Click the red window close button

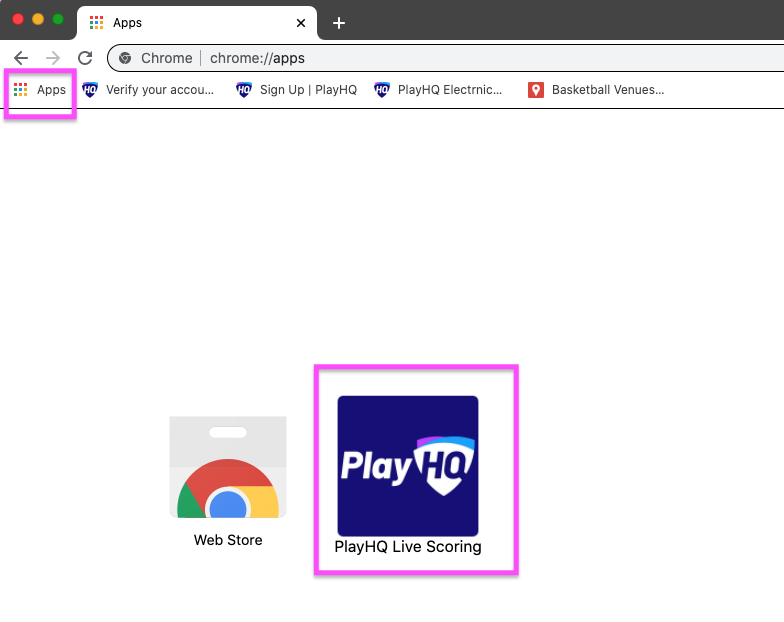click(x=18, y=19)
